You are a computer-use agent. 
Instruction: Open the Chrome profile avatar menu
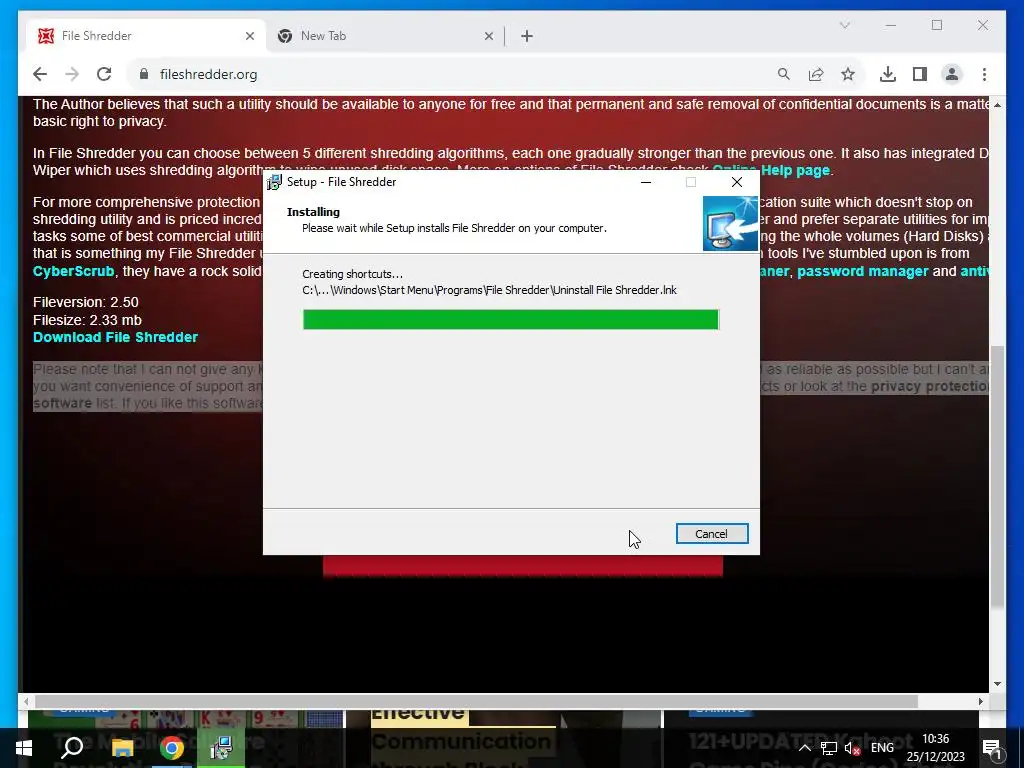click(952, 74)
